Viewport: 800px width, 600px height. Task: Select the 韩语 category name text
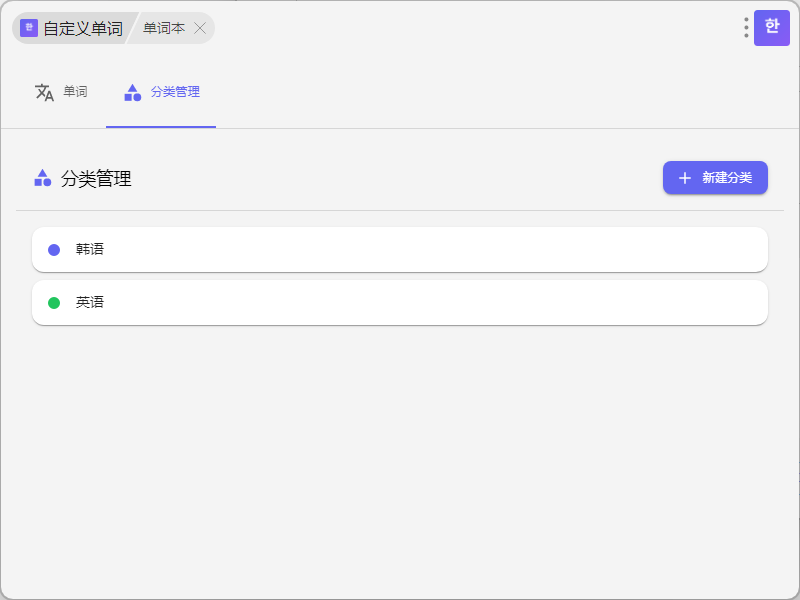pos(90,249)
